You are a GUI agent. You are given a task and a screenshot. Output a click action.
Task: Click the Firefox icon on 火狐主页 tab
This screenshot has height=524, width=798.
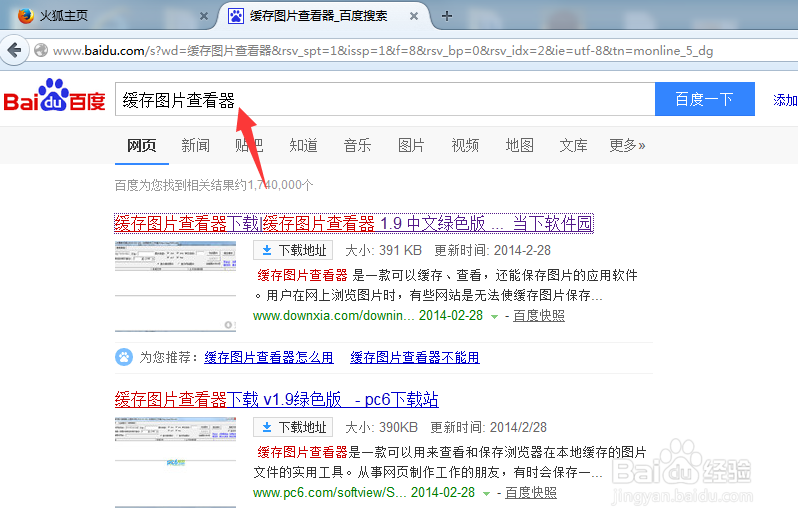click(x=25, y=16)
